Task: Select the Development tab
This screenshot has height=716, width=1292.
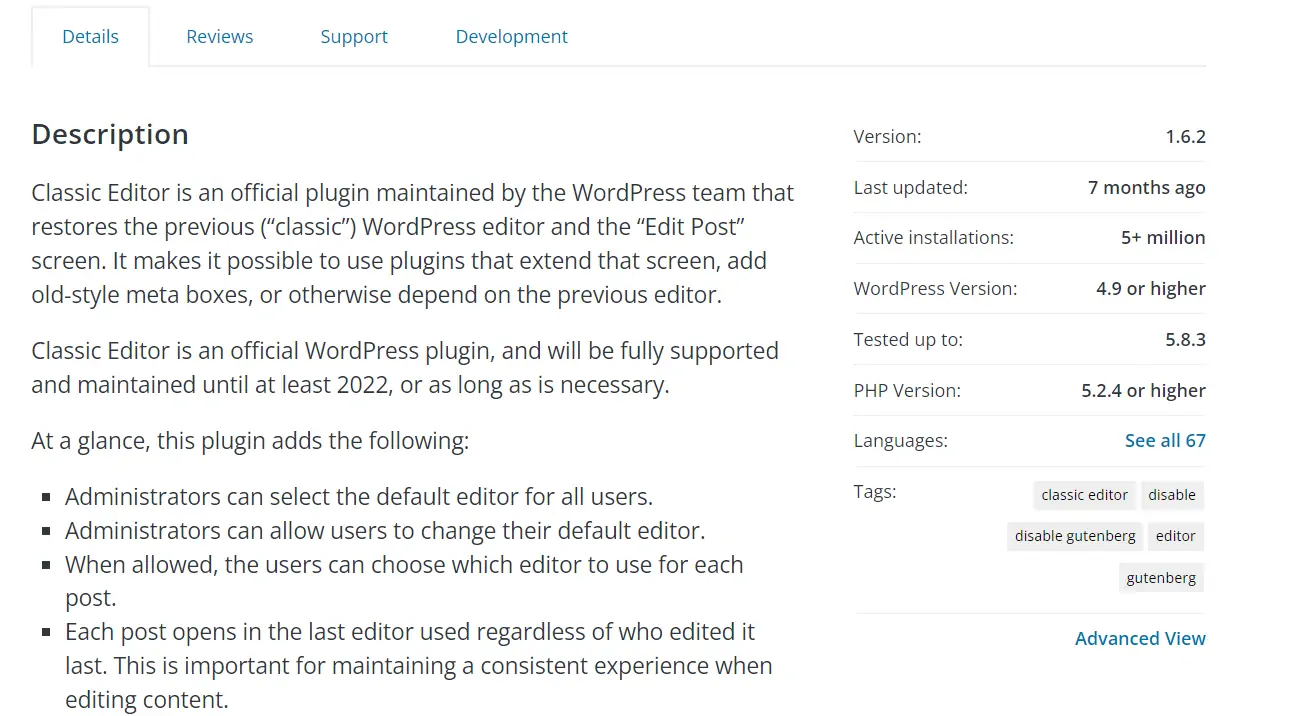Action: (x=511, y=37)
